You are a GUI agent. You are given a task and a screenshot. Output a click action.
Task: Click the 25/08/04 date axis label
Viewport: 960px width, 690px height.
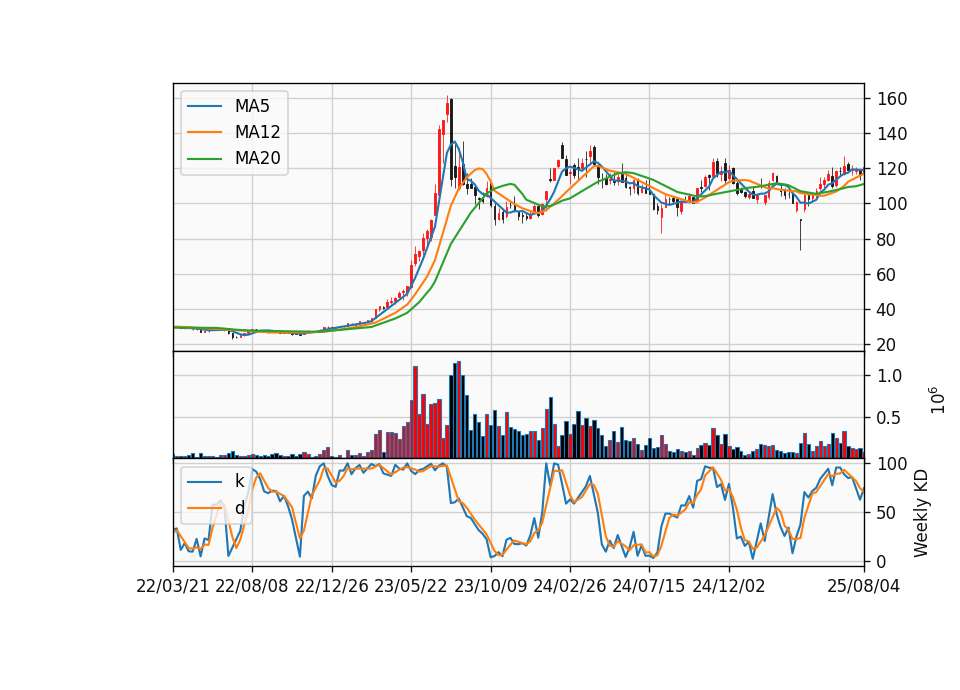pos(864,586)
